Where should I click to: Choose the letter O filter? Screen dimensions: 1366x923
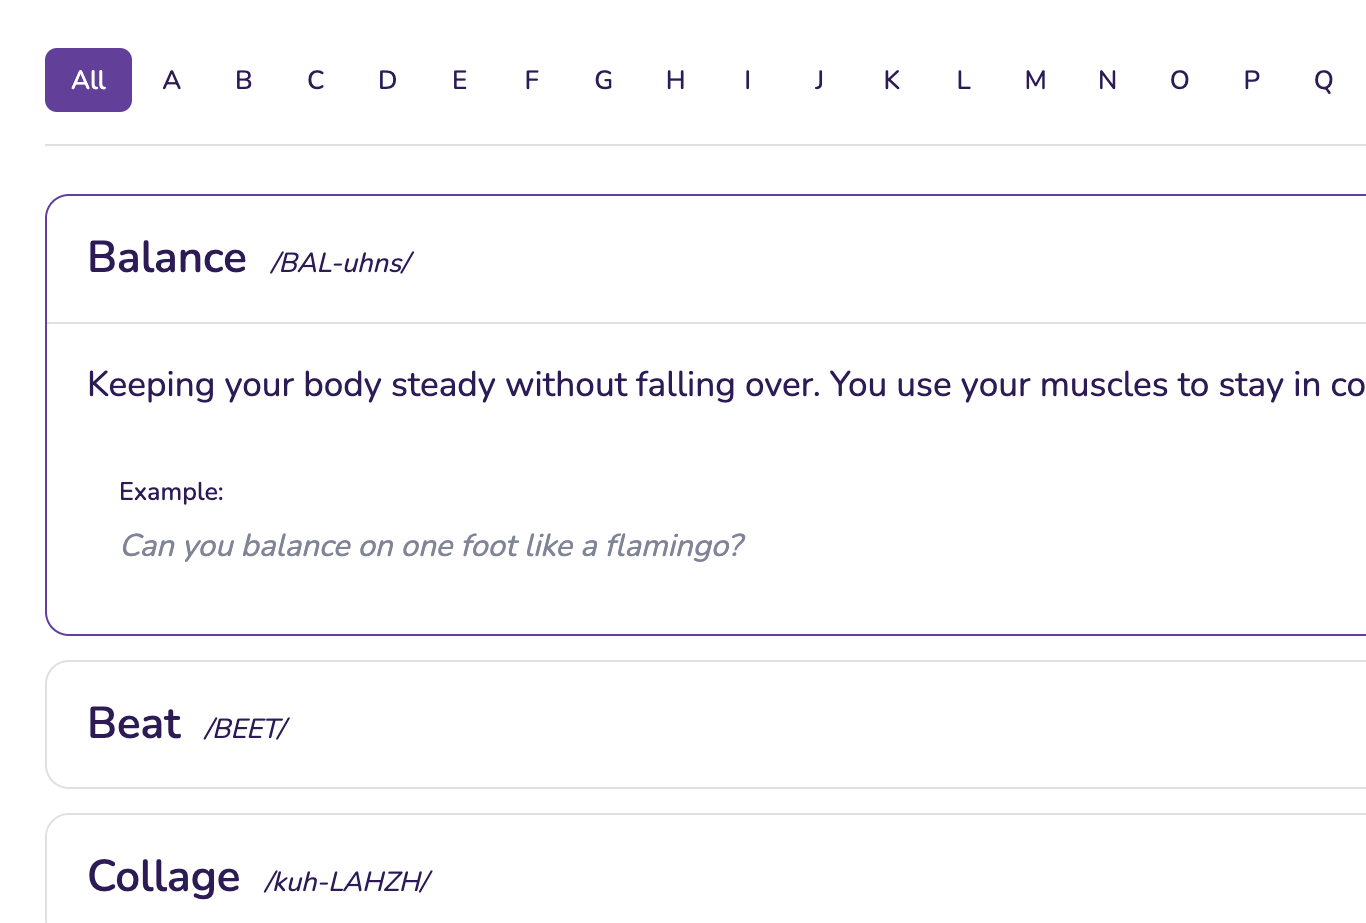pyautogui.click(x=1180, y=80)
